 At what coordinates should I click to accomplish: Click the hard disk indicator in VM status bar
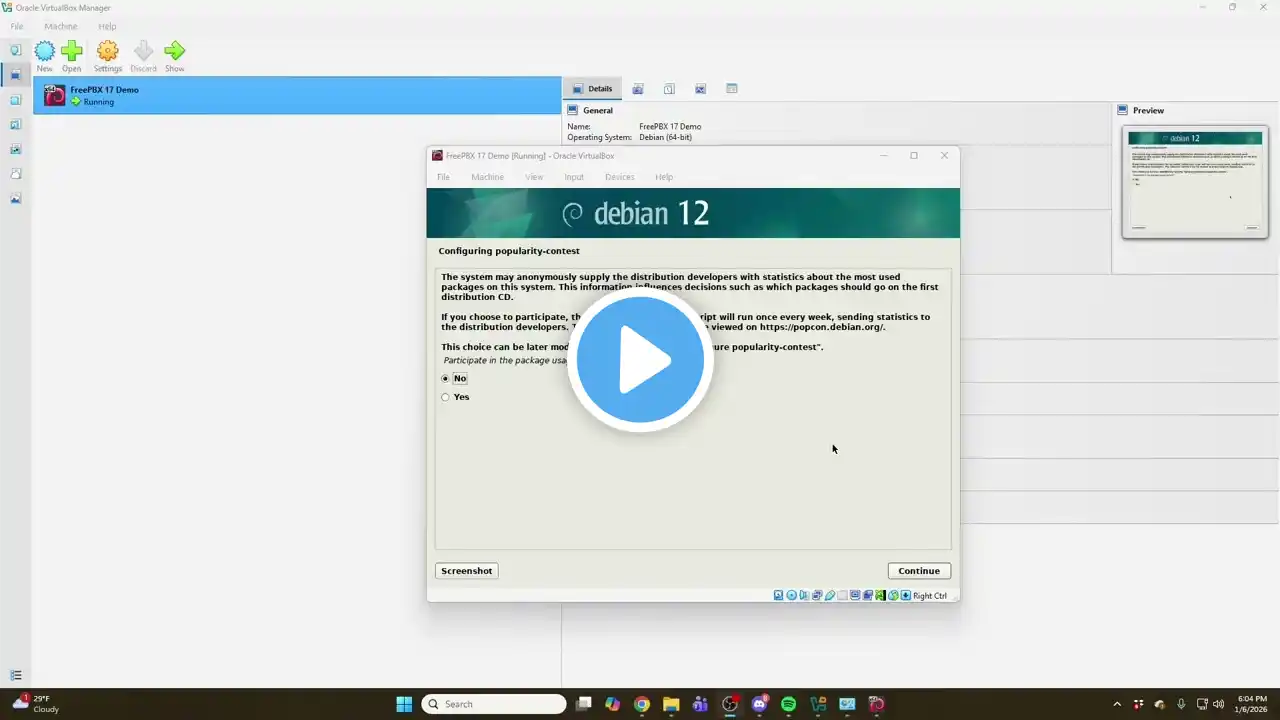[x=779, y=595]
